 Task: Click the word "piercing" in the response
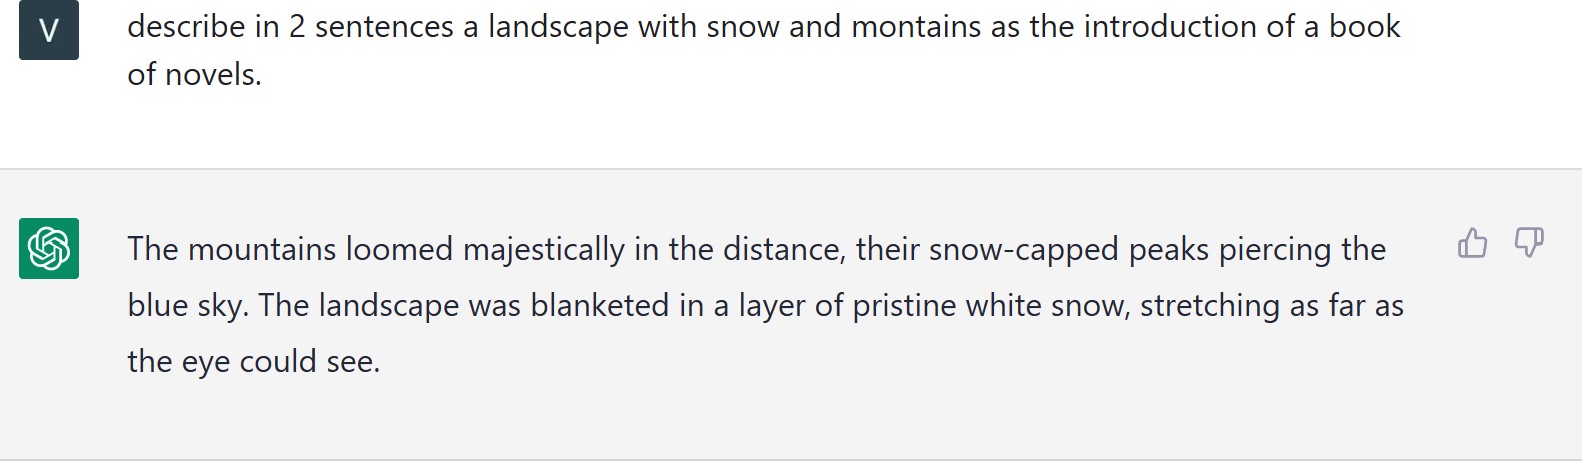(x=1274, y=250)
